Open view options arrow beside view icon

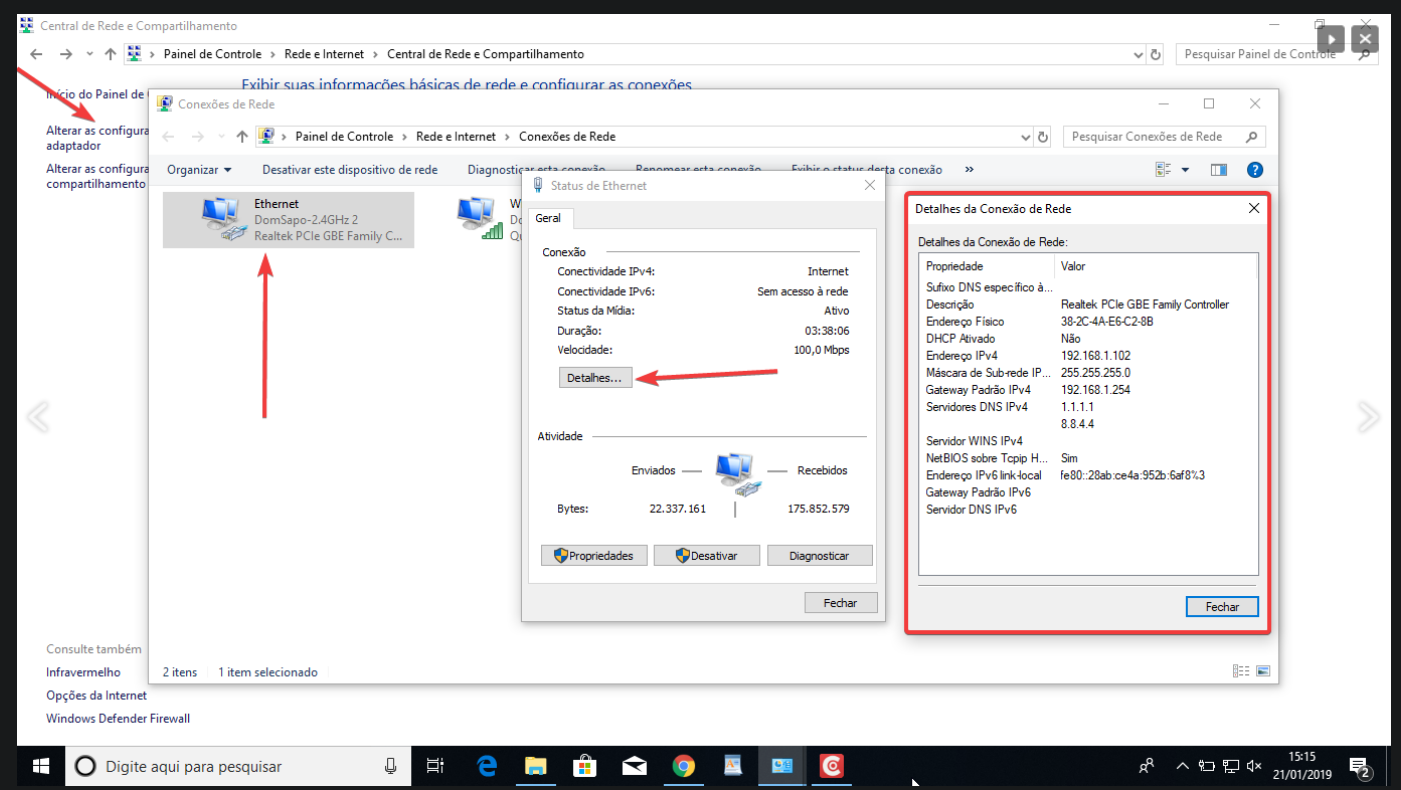pos(1185,170)
